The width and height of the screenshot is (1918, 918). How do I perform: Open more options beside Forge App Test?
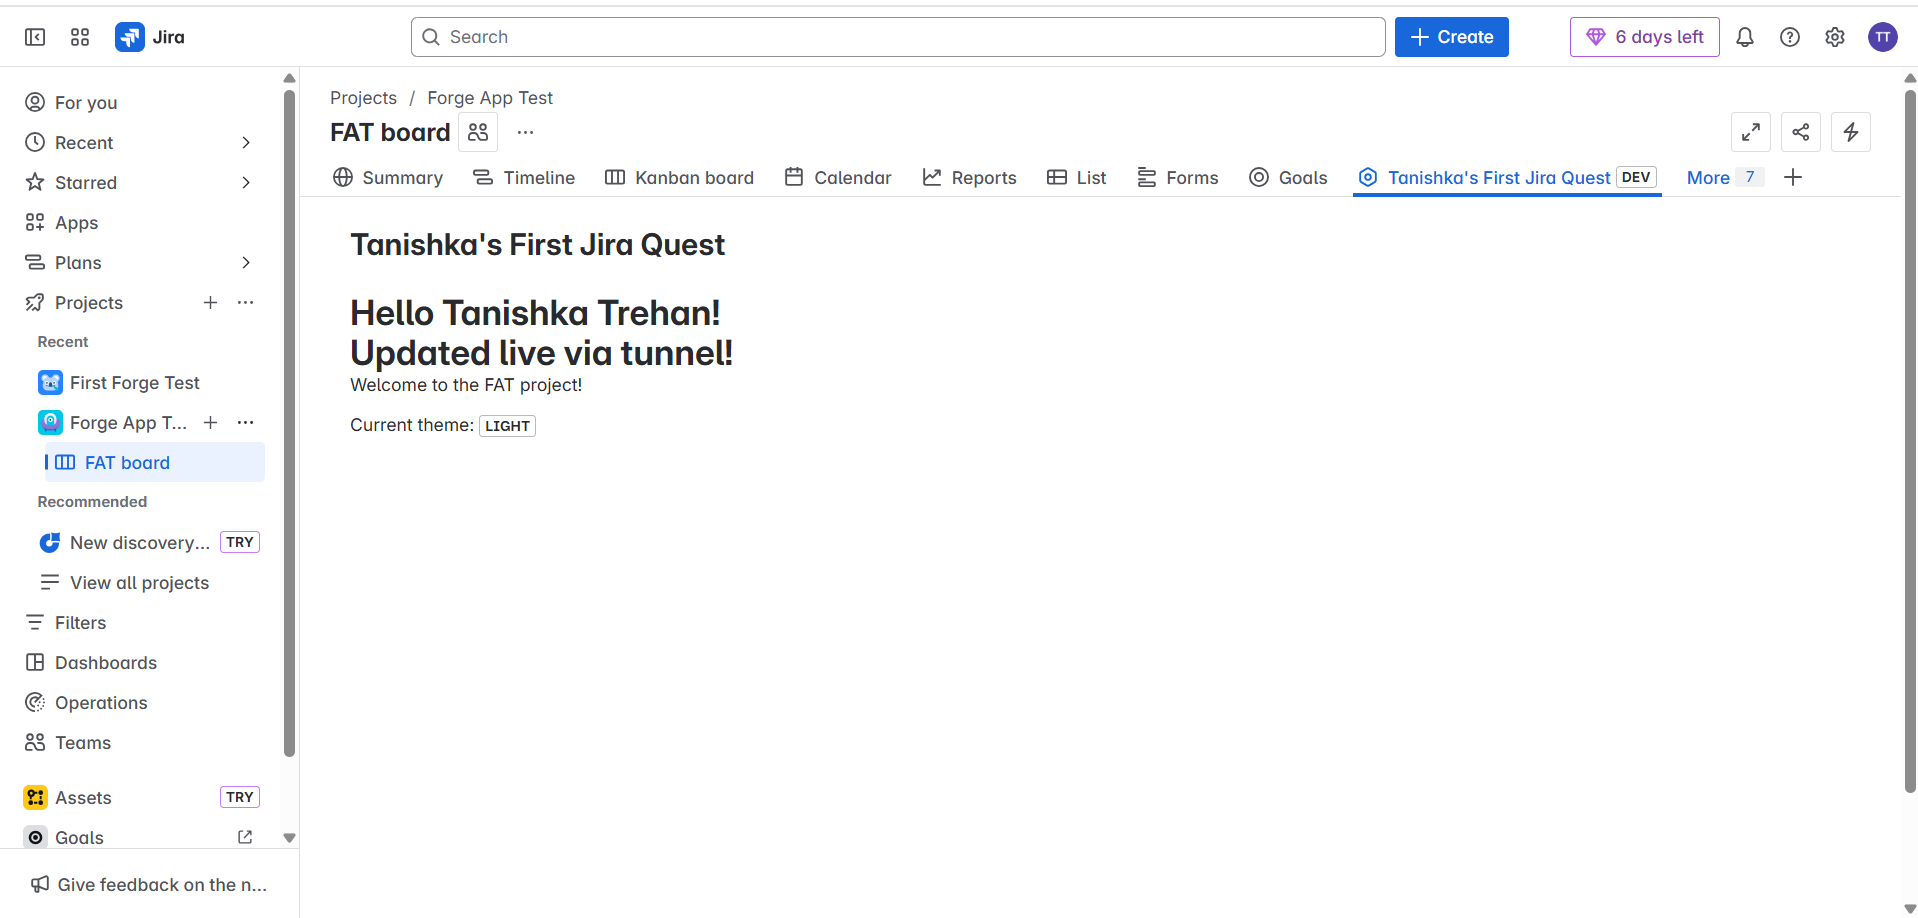click(246, 422)
